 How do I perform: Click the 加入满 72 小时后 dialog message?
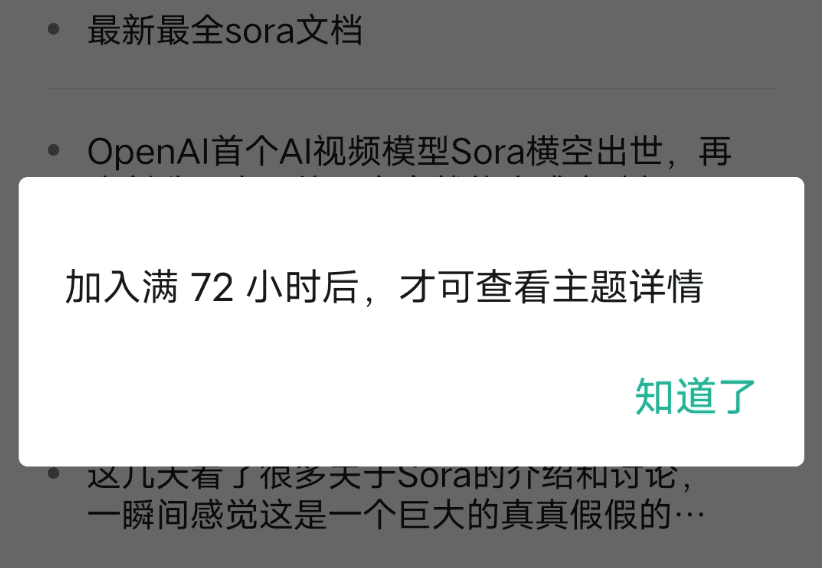(384, 287)
